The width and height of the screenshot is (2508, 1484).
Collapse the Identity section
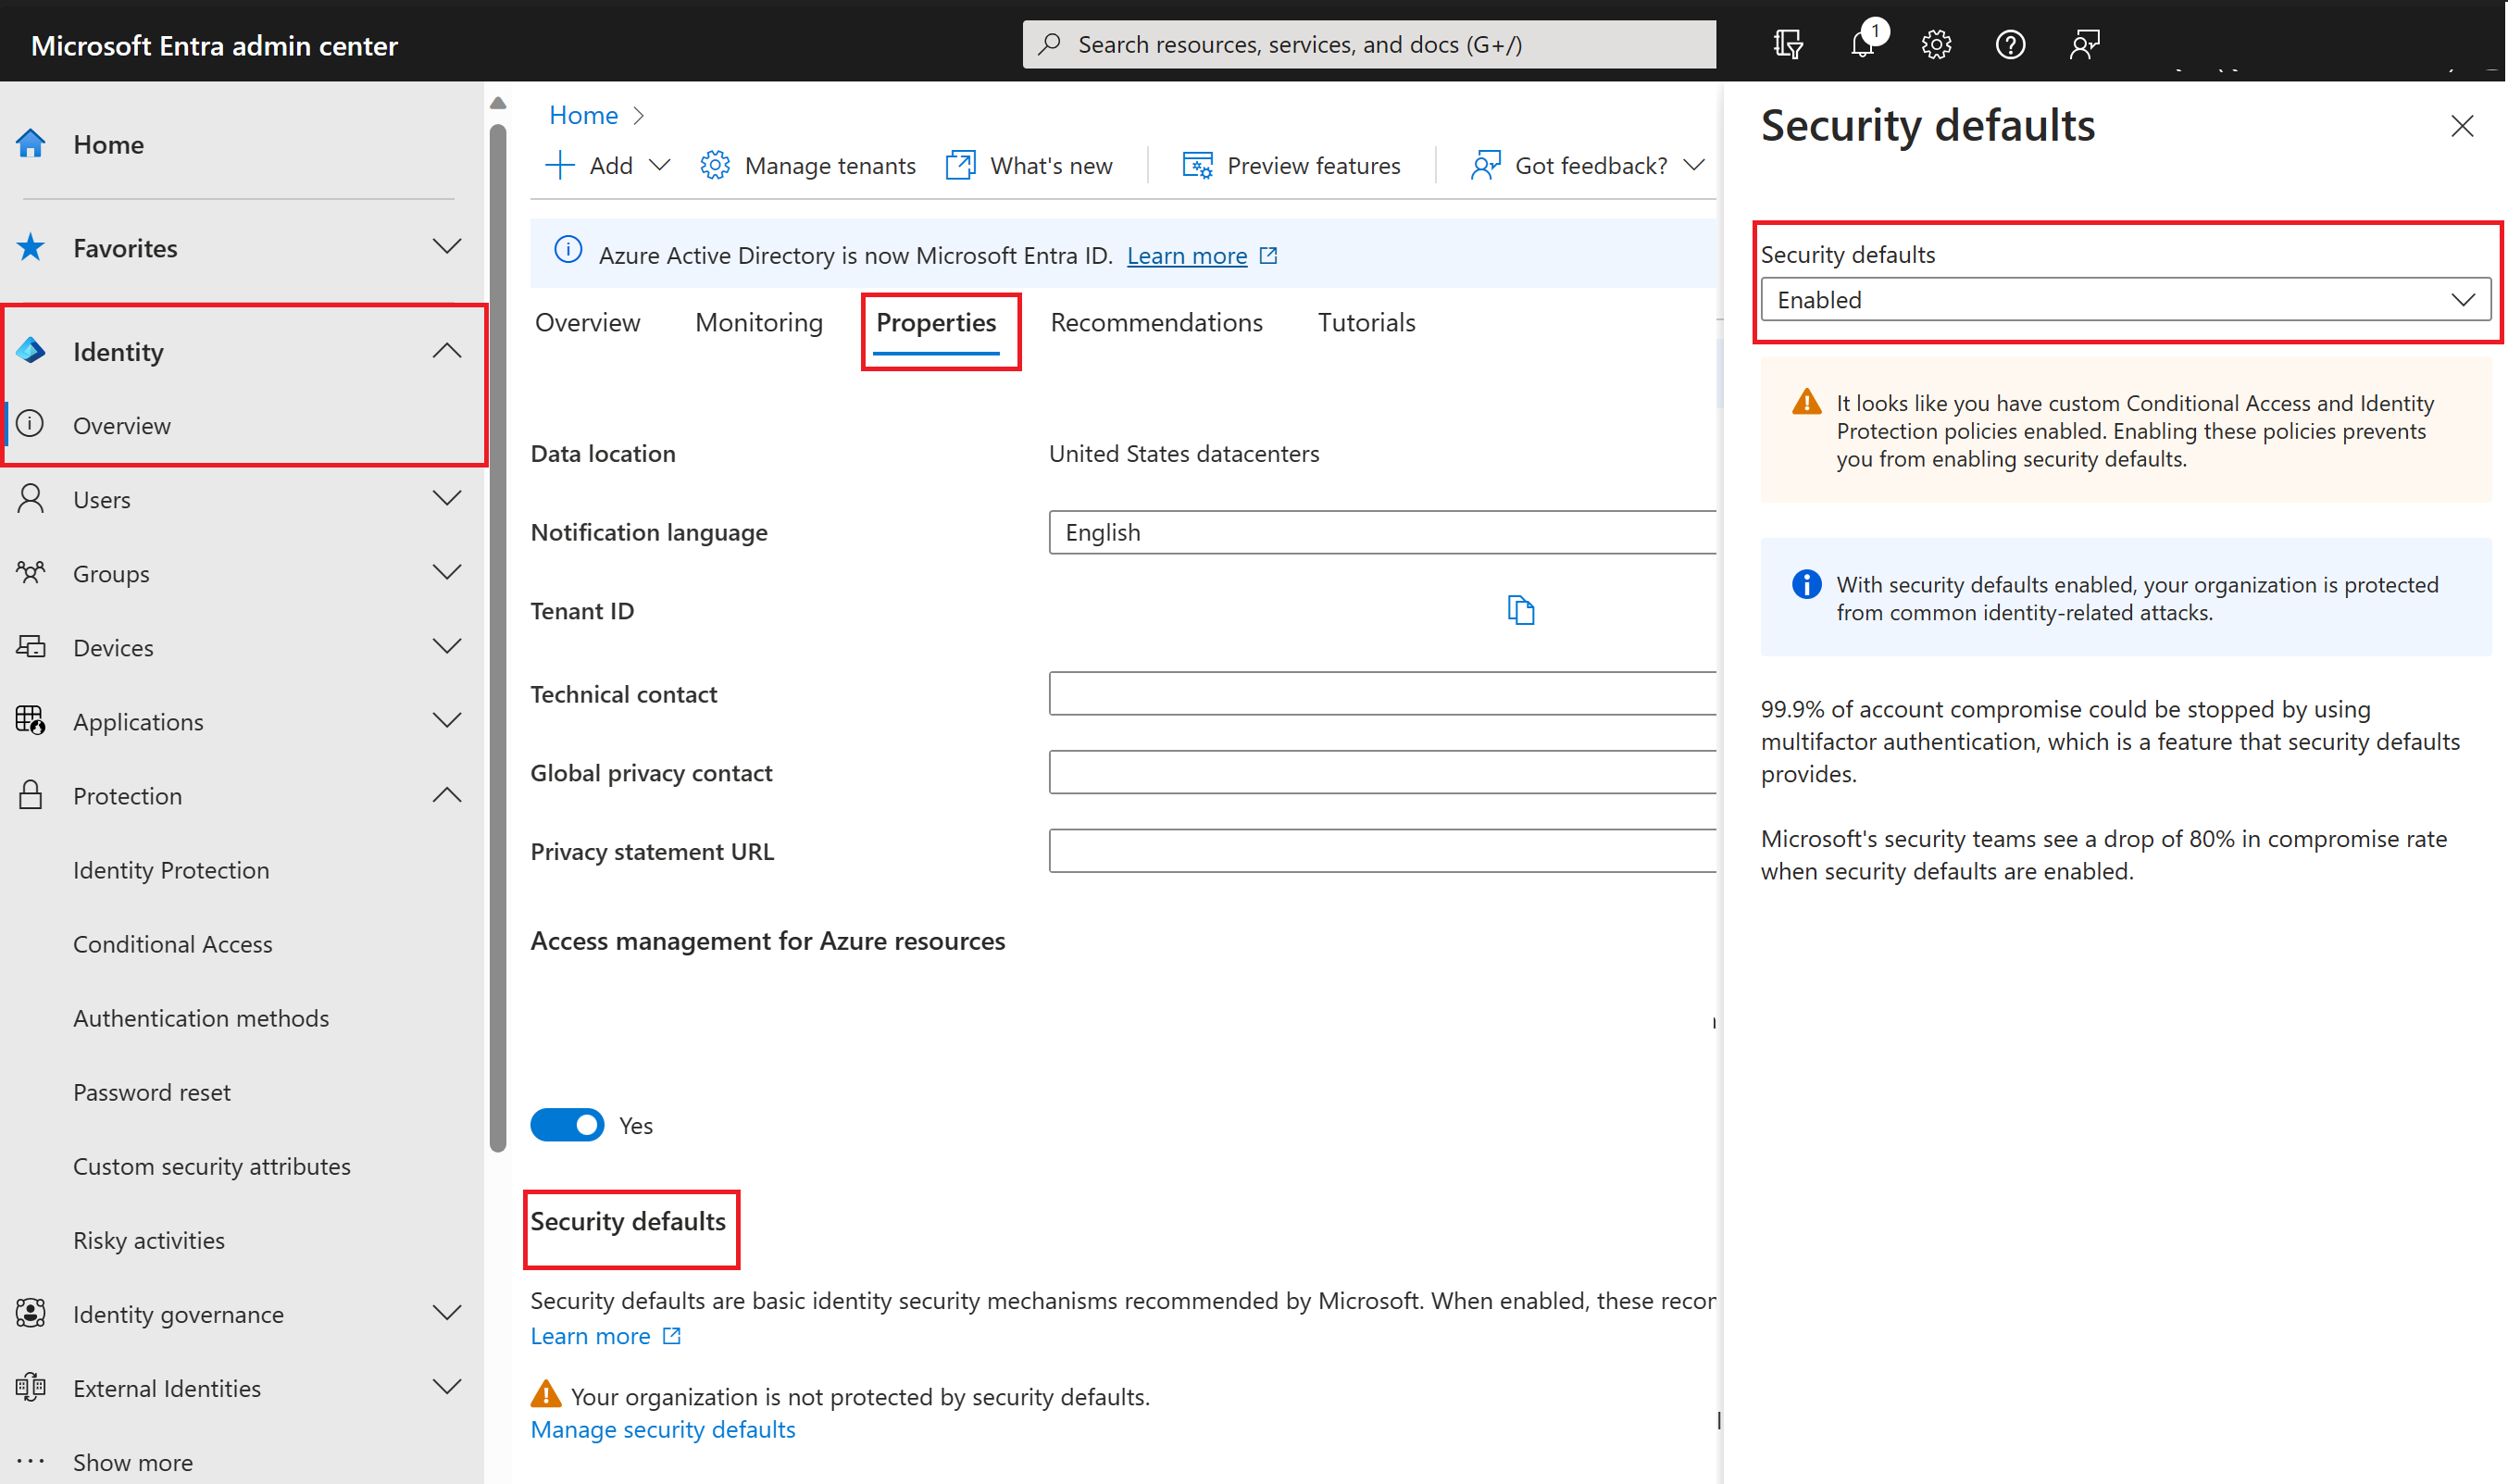(x=447, y=350)
